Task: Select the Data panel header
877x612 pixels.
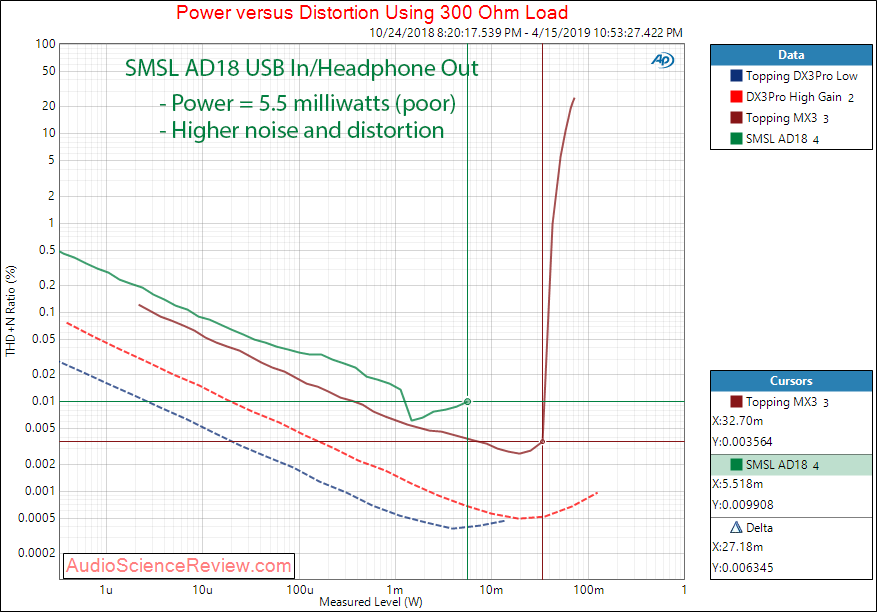Action: 791,55
